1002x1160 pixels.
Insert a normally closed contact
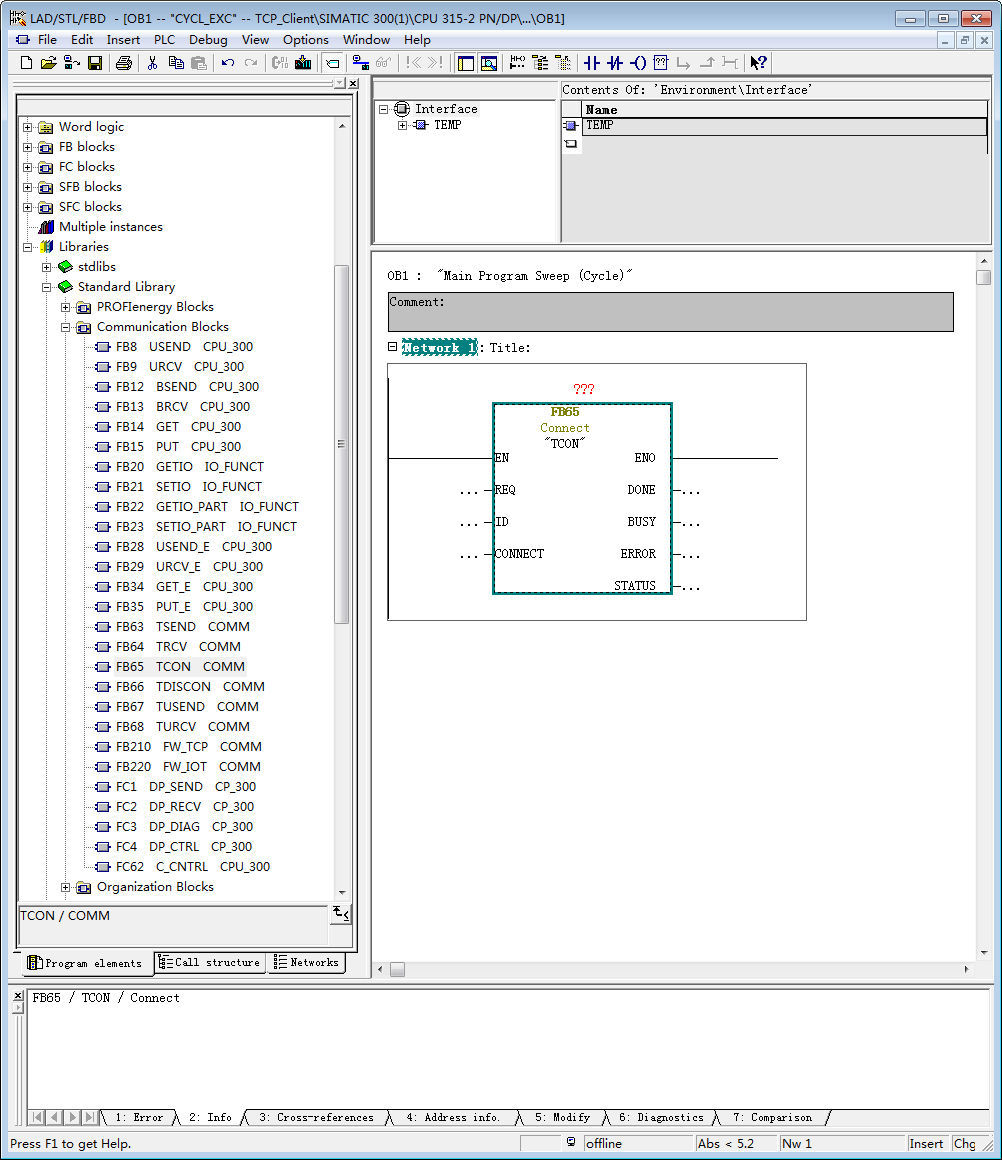tap(615, 63)
